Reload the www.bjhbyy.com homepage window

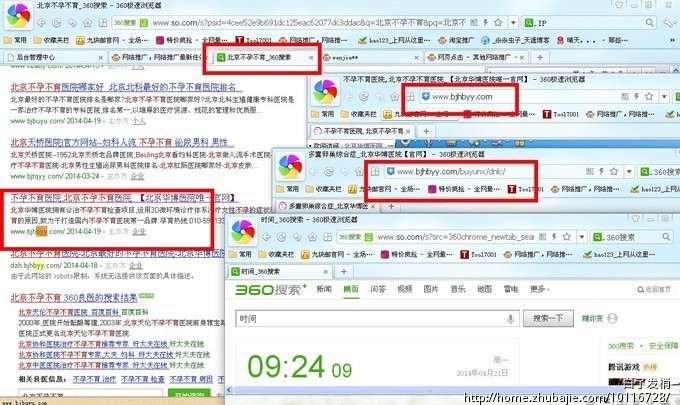(x=364, y=97)
